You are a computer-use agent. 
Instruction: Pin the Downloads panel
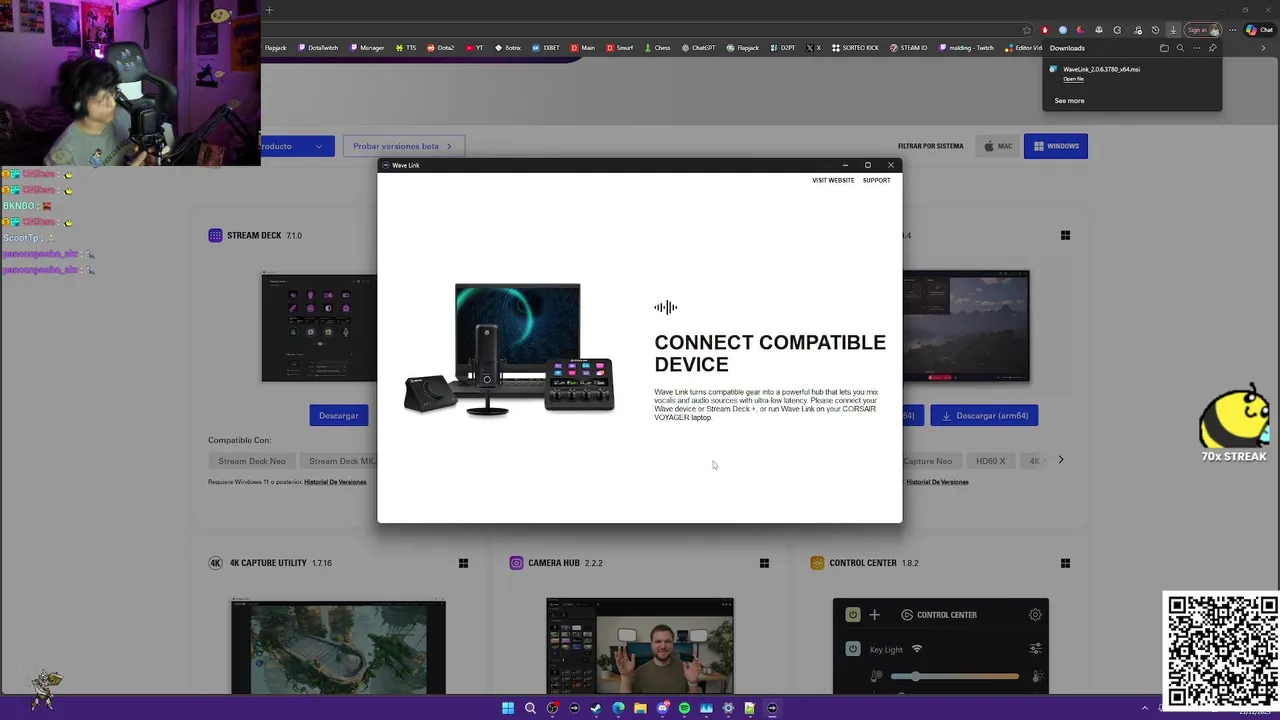[x=1212, y=48]
